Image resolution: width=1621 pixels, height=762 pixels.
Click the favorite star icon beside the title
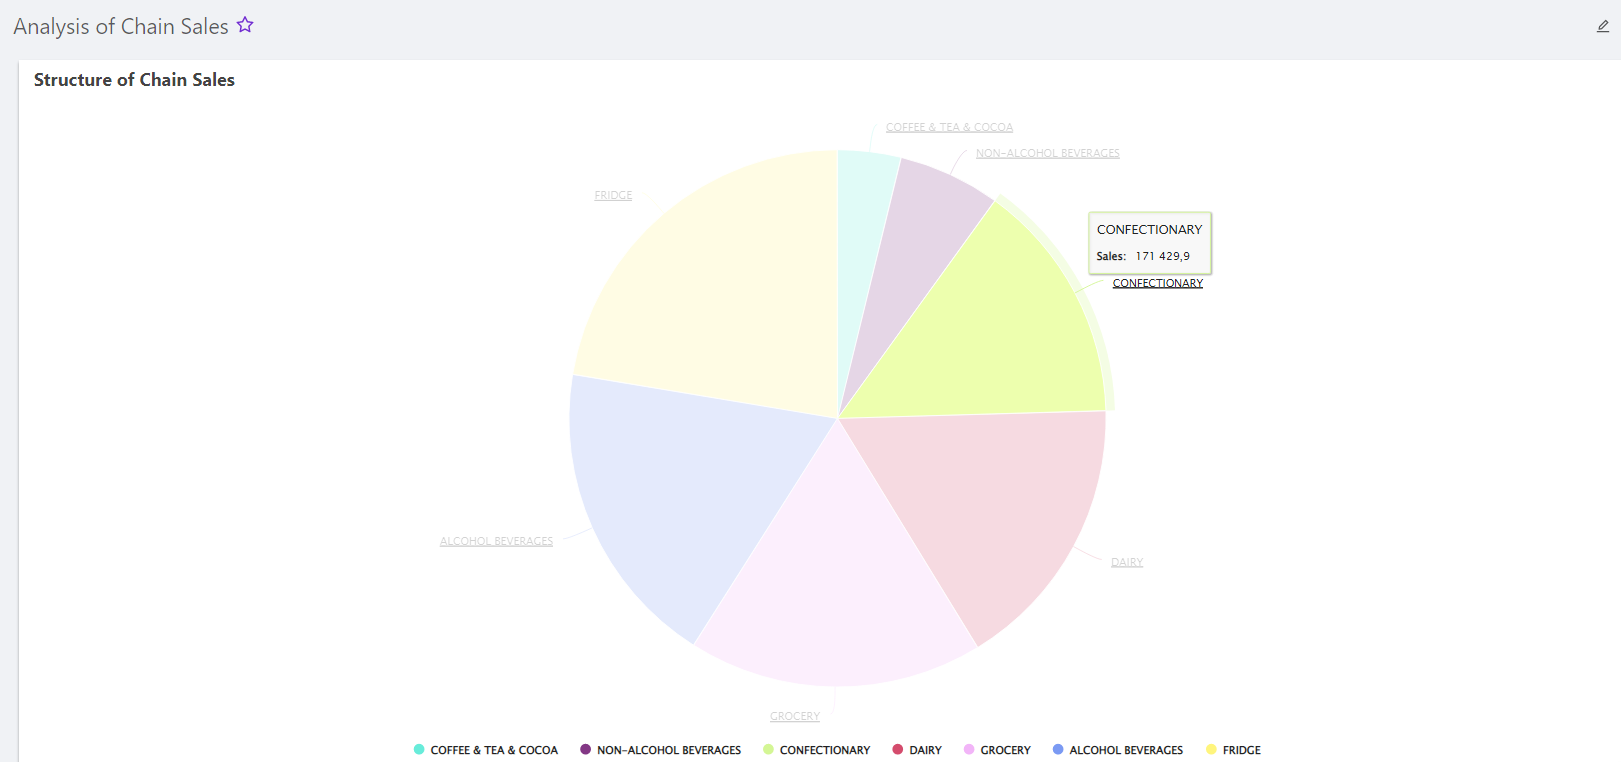245,26
